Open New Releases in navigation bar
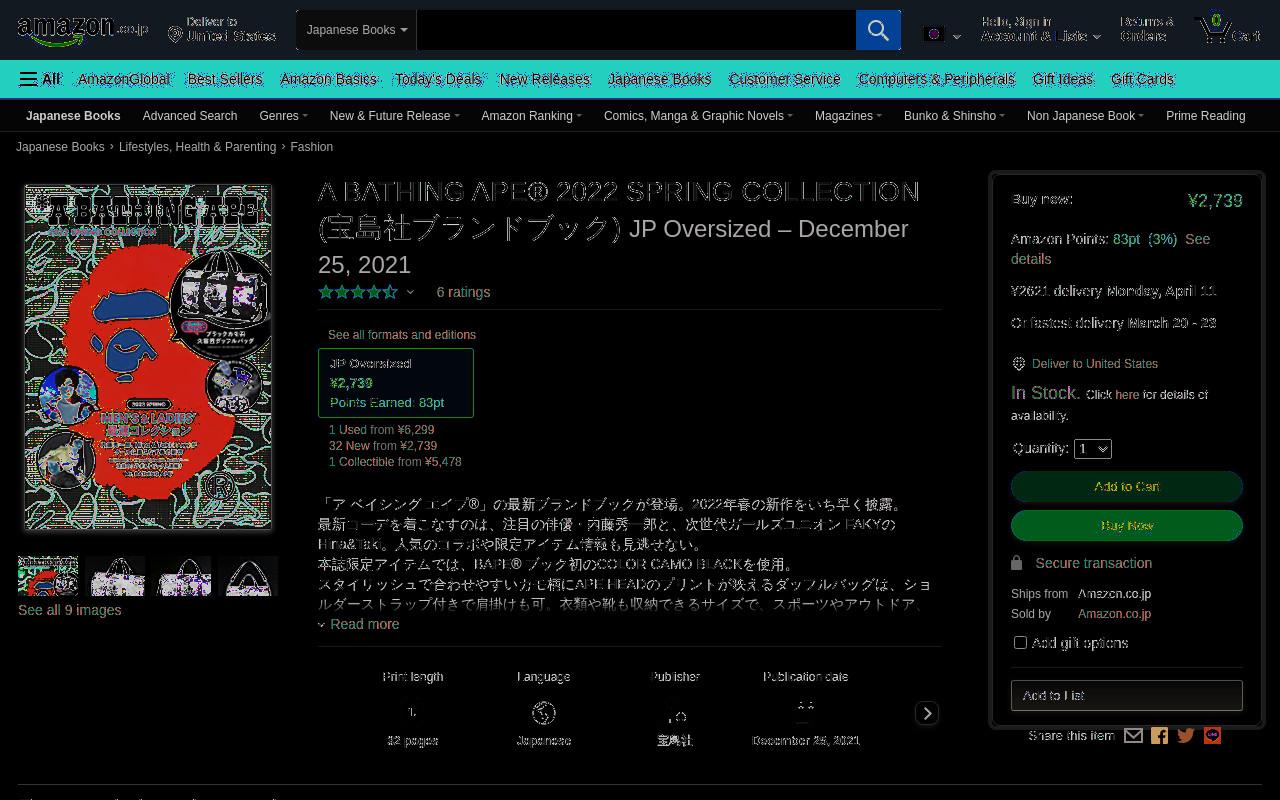Image resolution: width=1280 pixels, height=800 pixels. tap(545, 79)
